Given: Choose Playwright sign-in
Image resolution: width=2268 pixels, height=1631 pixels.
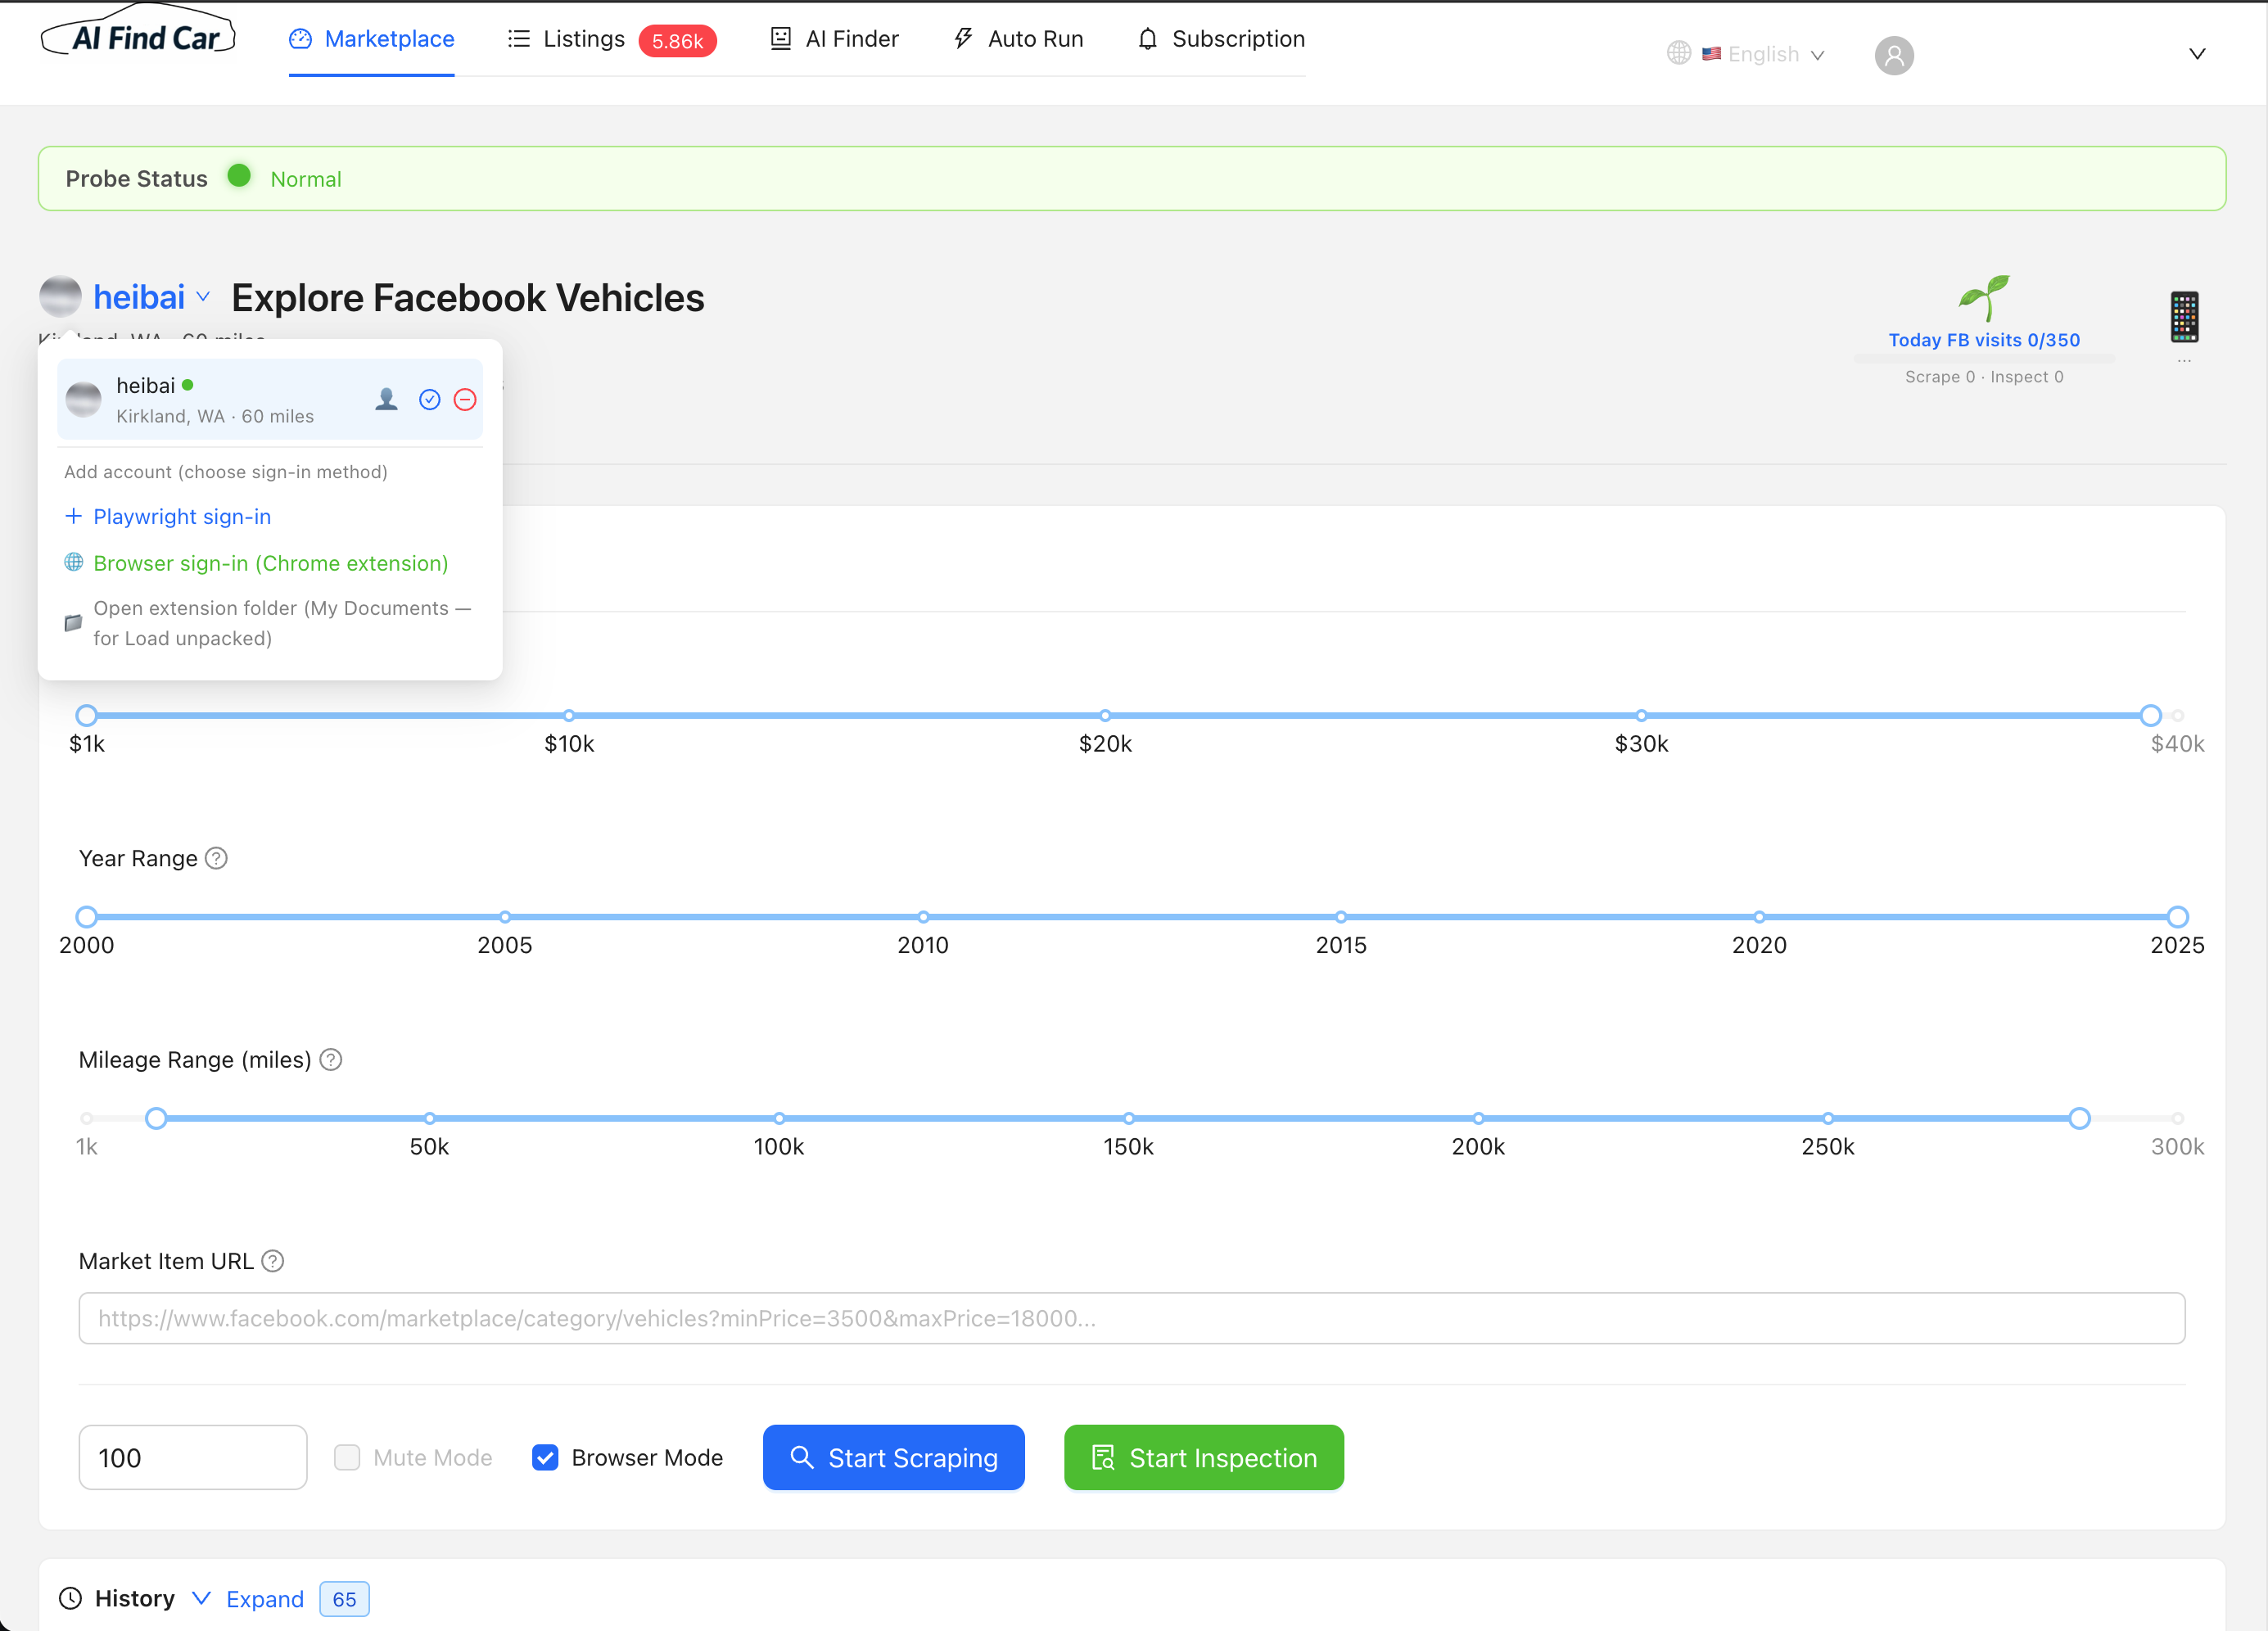Looking at the screenshot, I should pos(168,517).
